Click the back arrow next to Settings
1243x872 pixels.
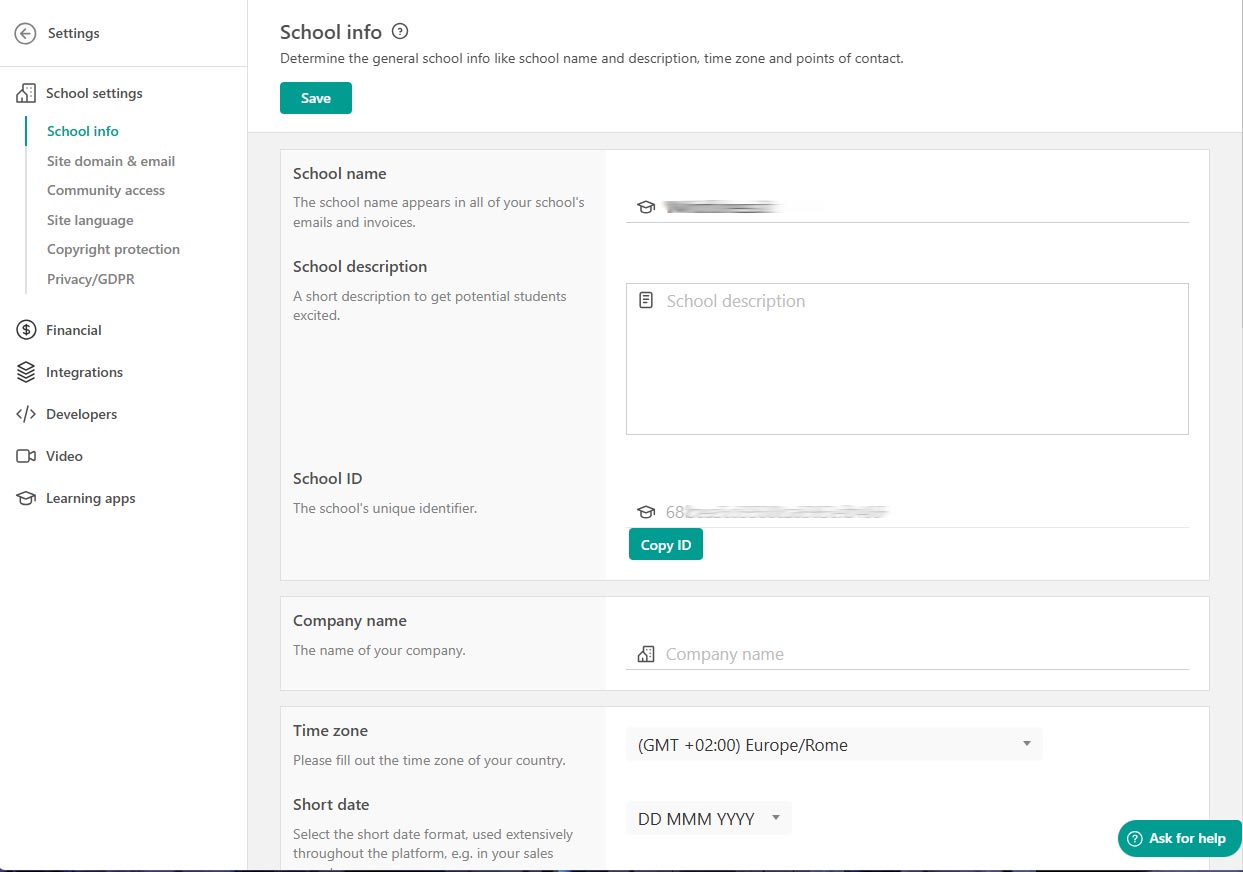point(24,33)
